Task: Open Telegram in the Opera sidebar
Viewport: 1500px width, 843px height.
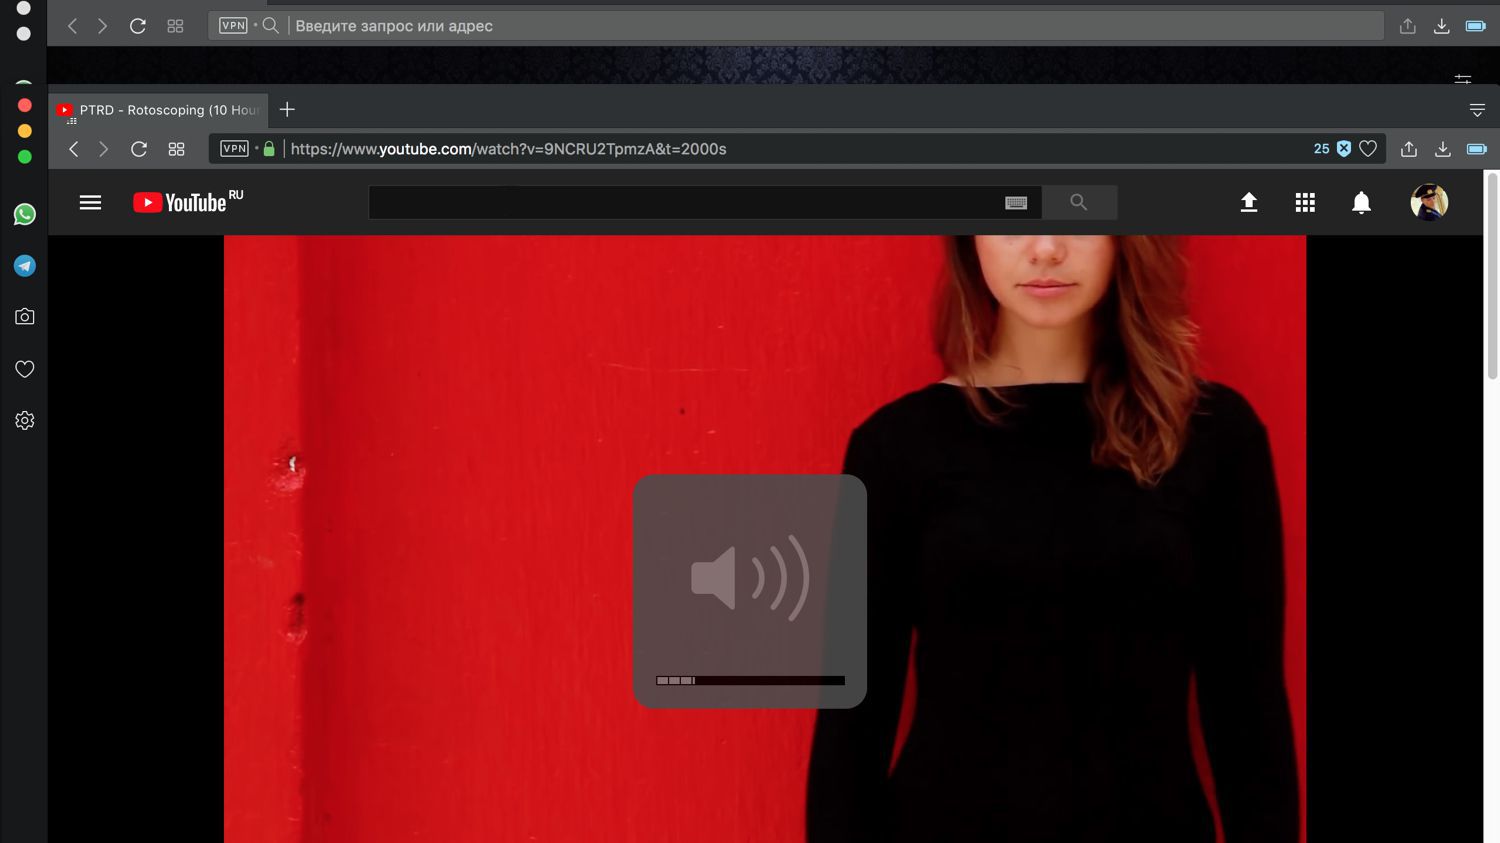Action: point(25,266)
